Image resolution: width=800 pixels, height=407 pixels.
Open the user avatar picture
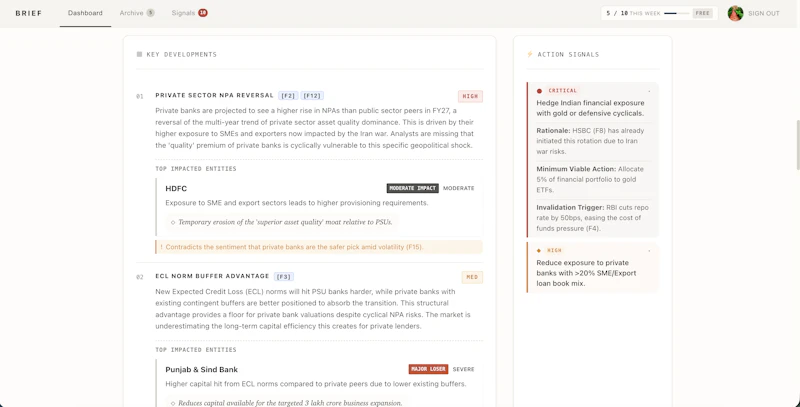[x=735, y=13]
